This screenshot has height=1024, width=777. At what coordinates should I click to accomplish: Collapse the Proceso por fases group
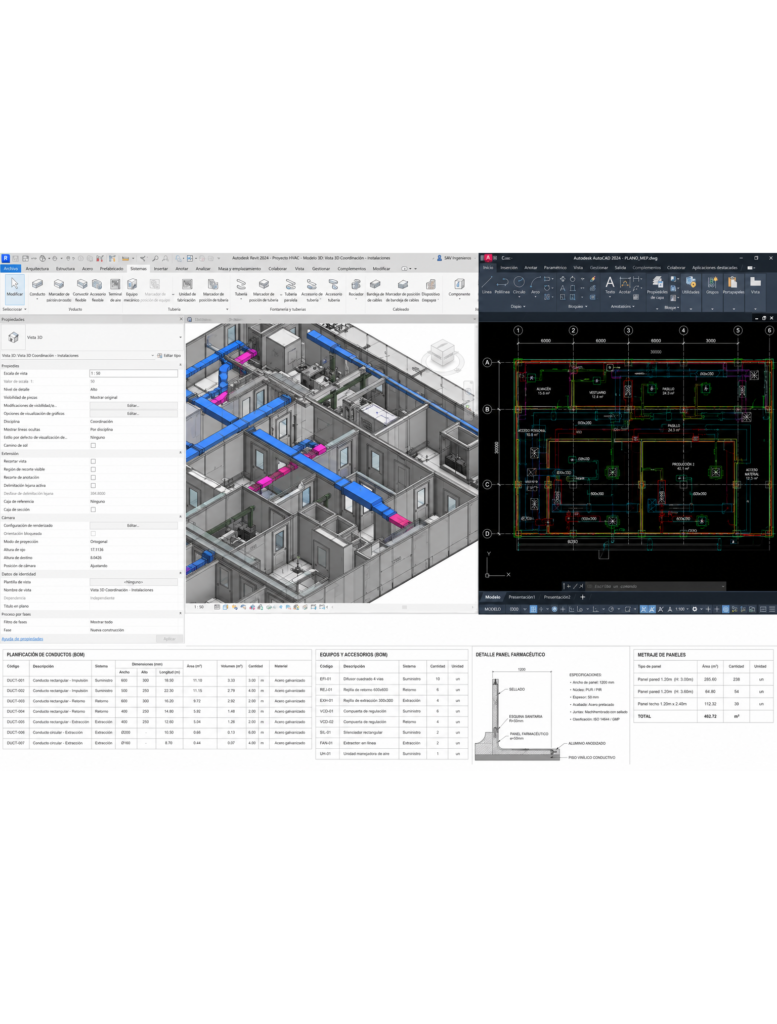180,614
